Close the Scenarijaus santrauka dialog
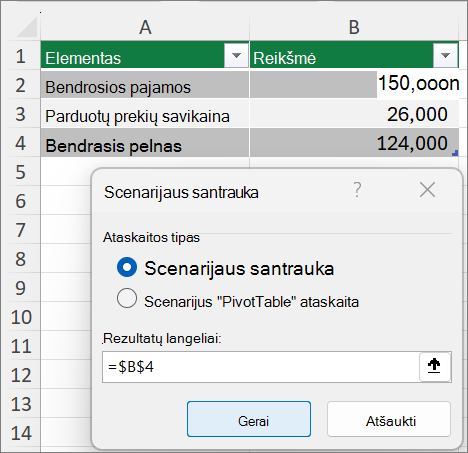Screen dimensions: 468x453 tap(428, 190)
